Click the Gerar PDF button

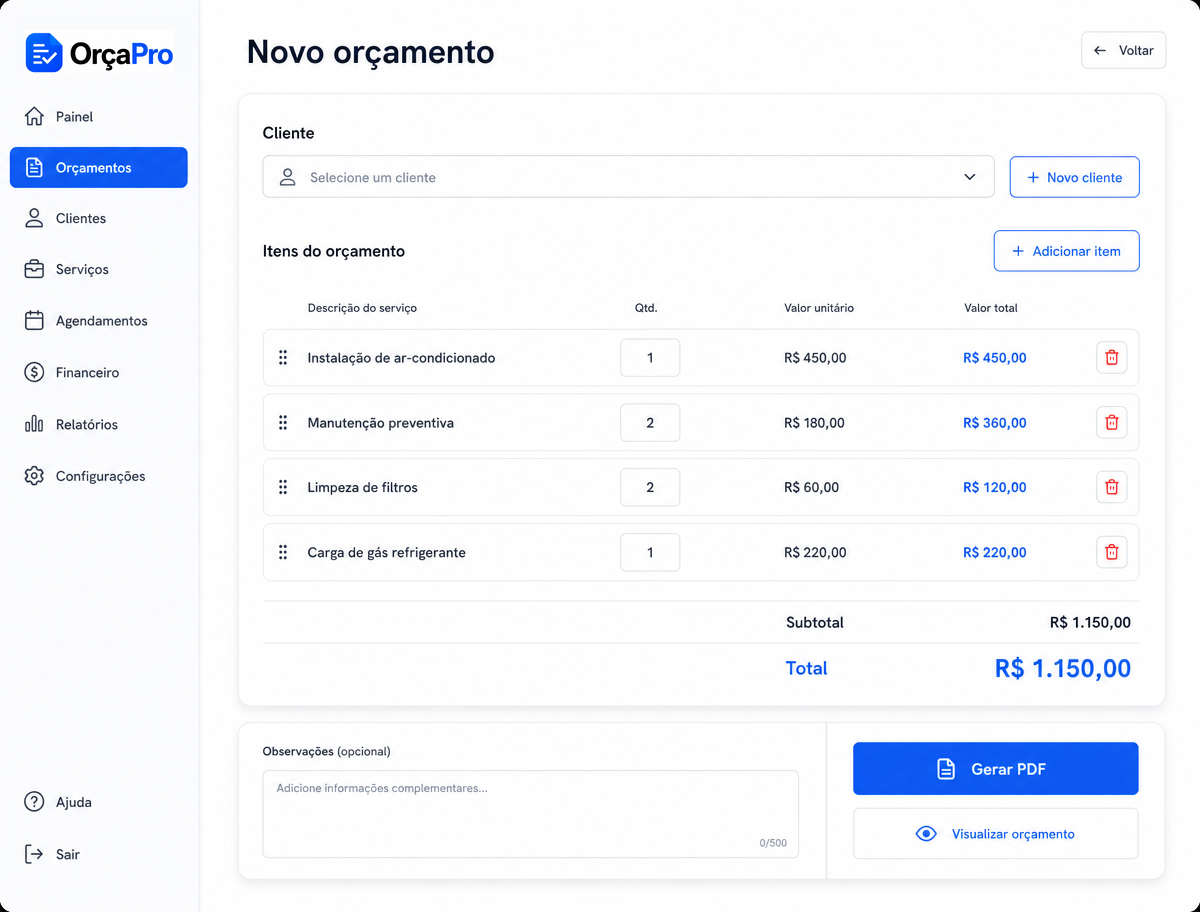coord(995,769)
